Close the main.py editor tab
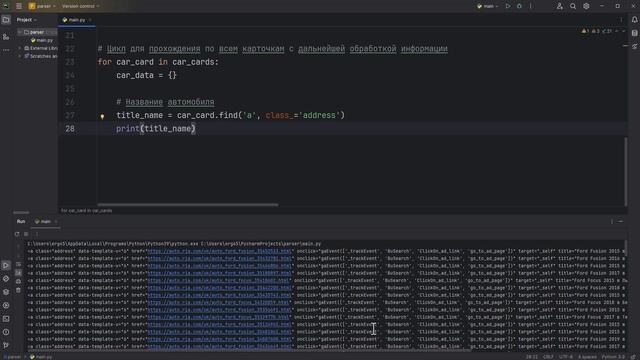 pyautogui.click(x=90, y=20)
